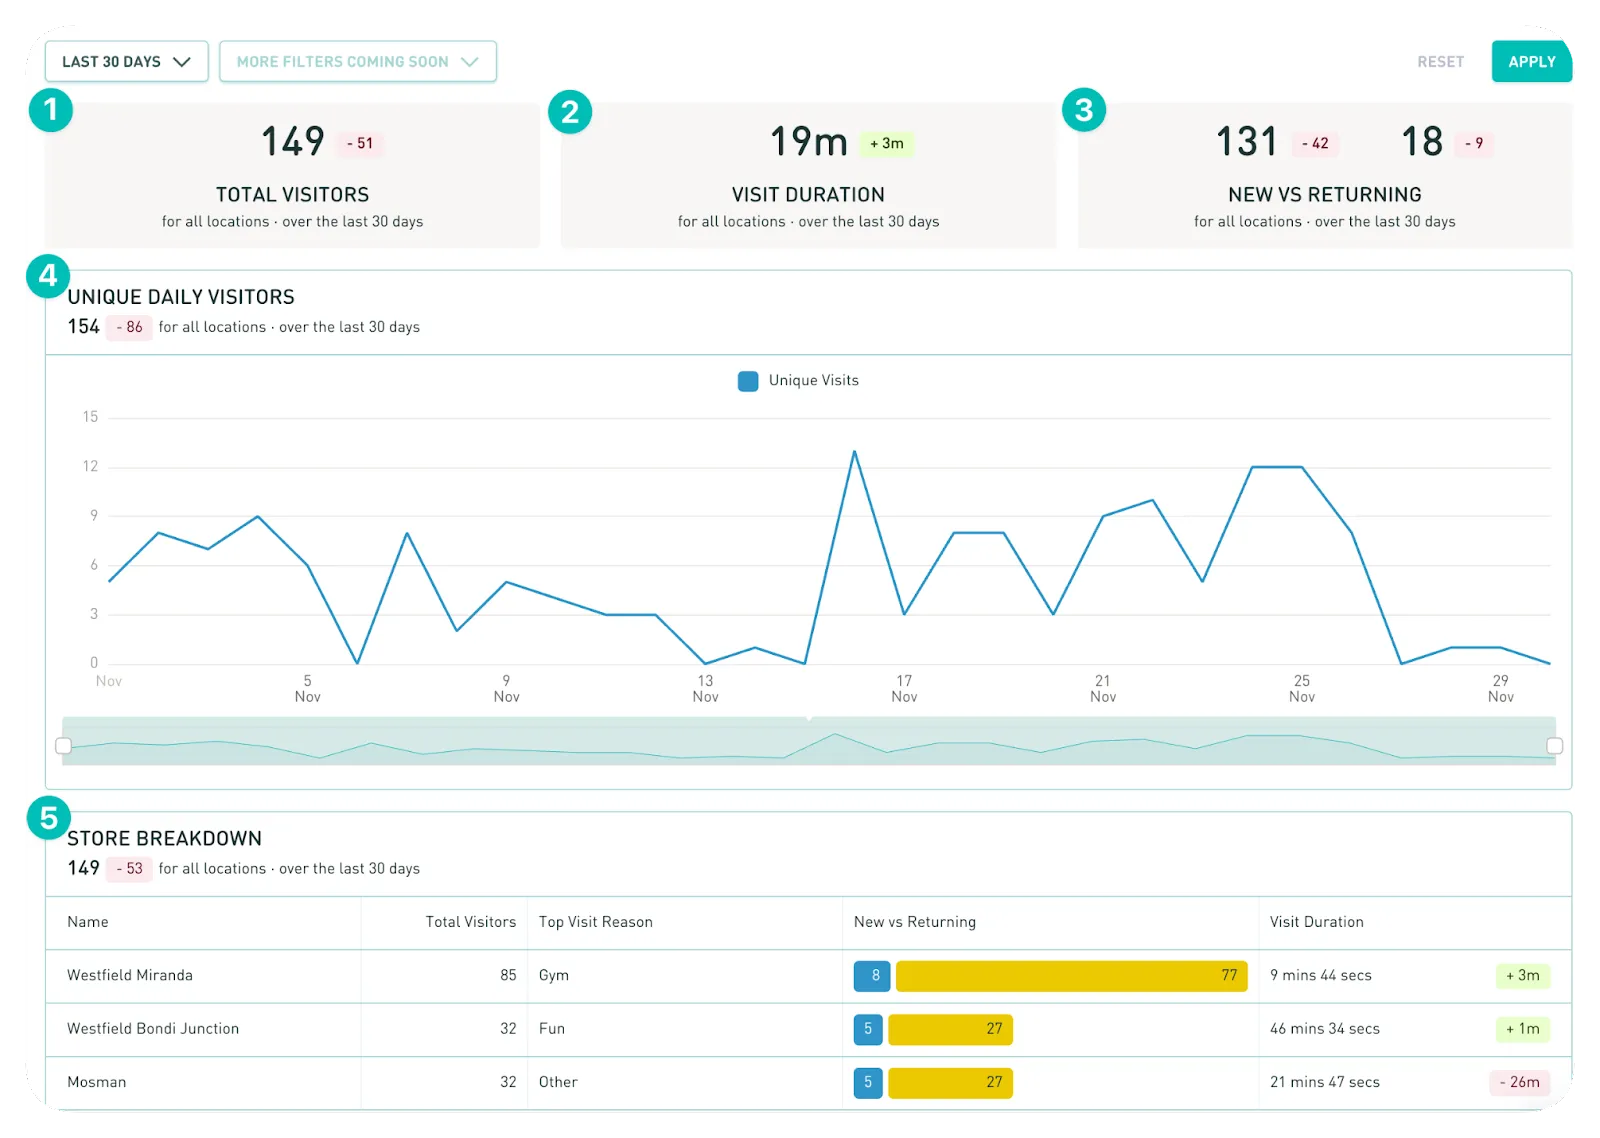1600x1138 pixels.
Task: Click the blue 8 new-visitors bar
Action: click(x=872, y=976)
